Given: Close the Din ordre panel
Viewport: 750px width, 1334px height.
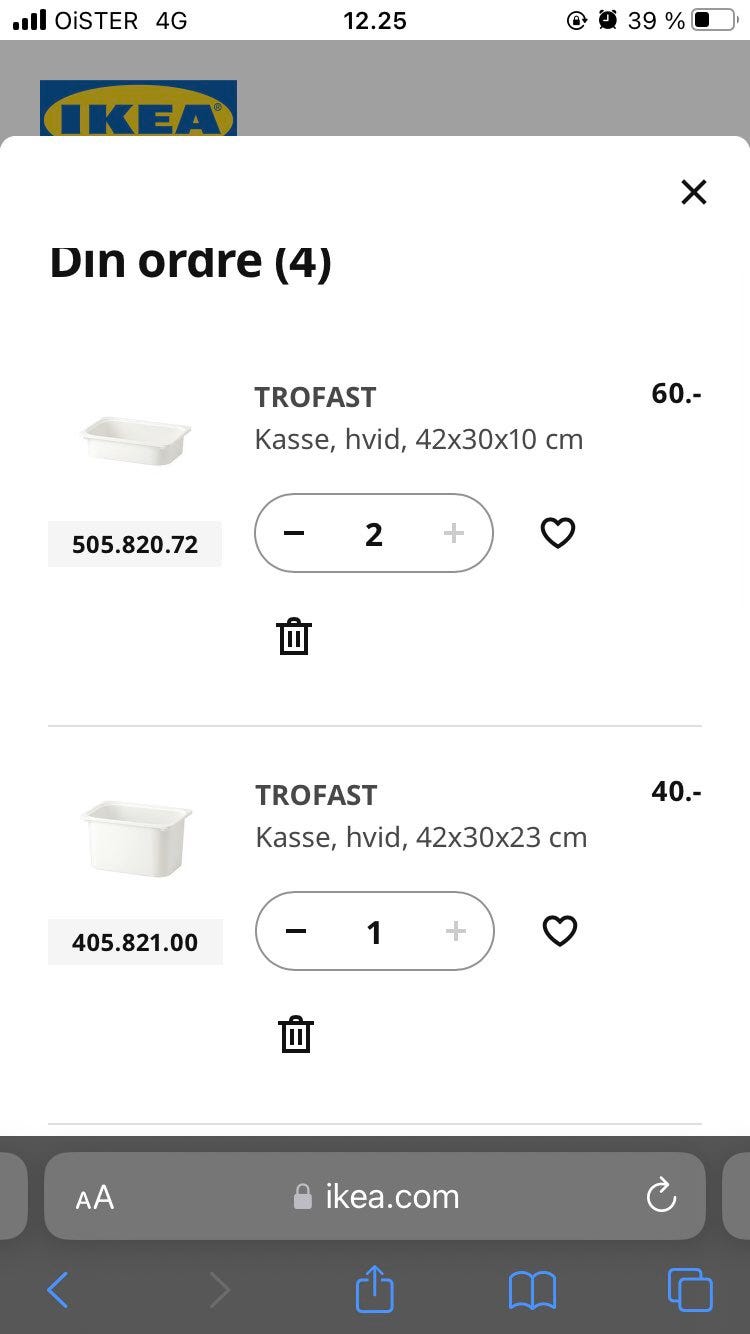Looking at the screenshot, I should [x=693, y=192].
